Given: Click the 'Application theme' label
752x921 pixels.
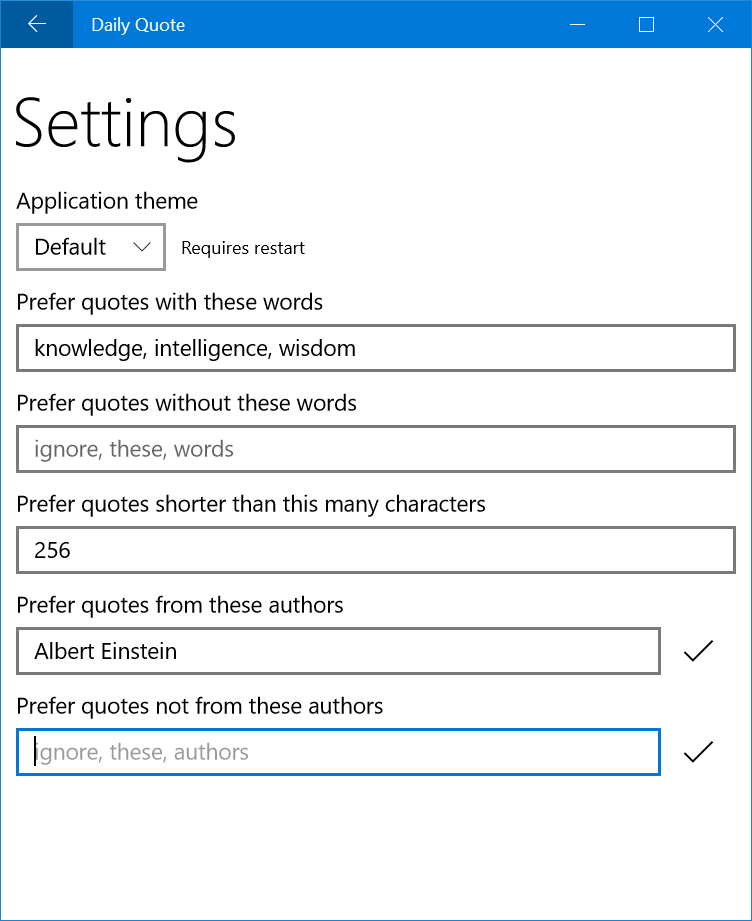Looking at the screenshot, I should pos(107,201).
